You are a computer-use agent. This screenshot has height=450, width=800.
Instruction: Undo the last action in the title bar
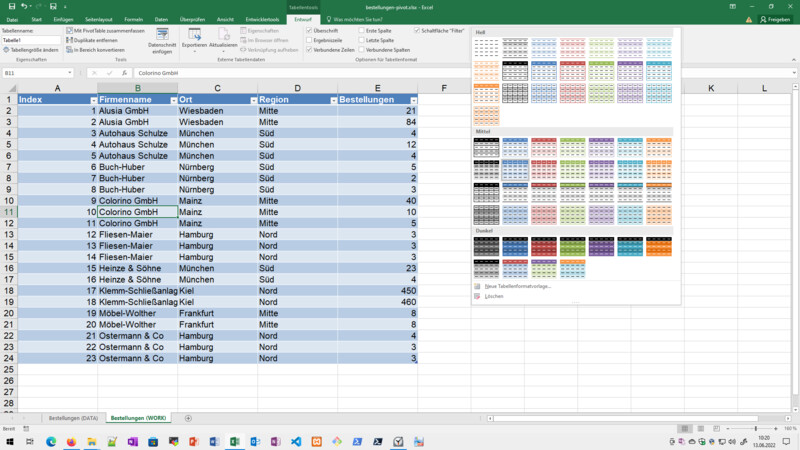pyautogui.click(x=23, y=7)
